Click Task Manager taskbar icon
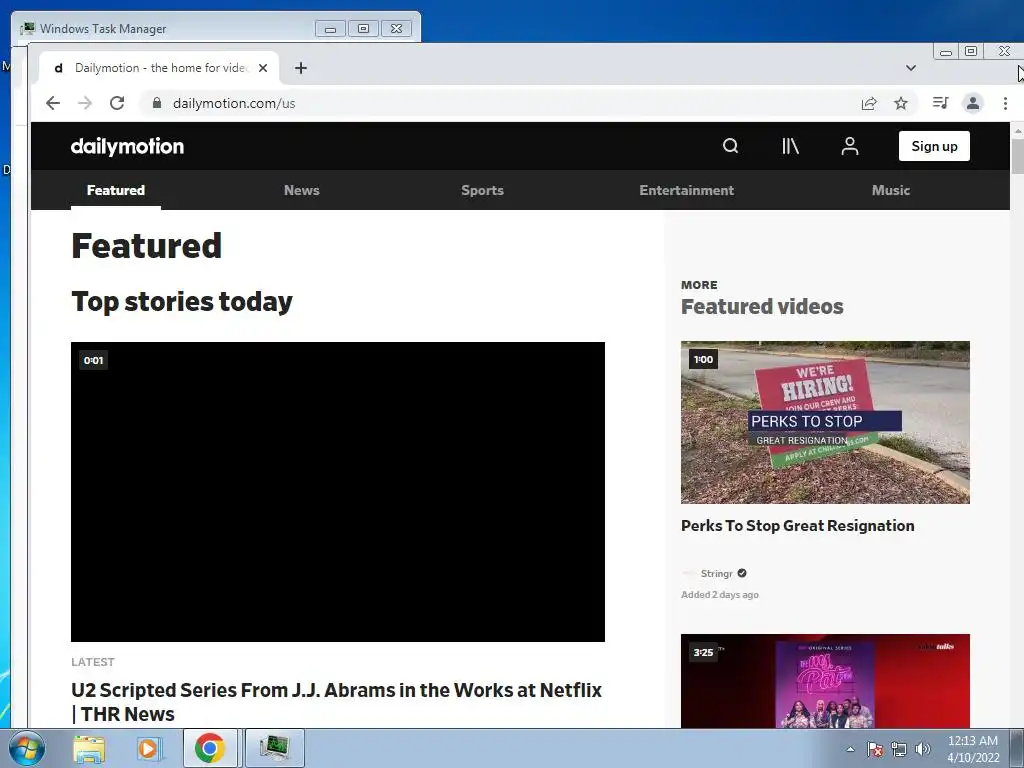The height and width of the screenshot is (768, 1024). click(274, 748)
